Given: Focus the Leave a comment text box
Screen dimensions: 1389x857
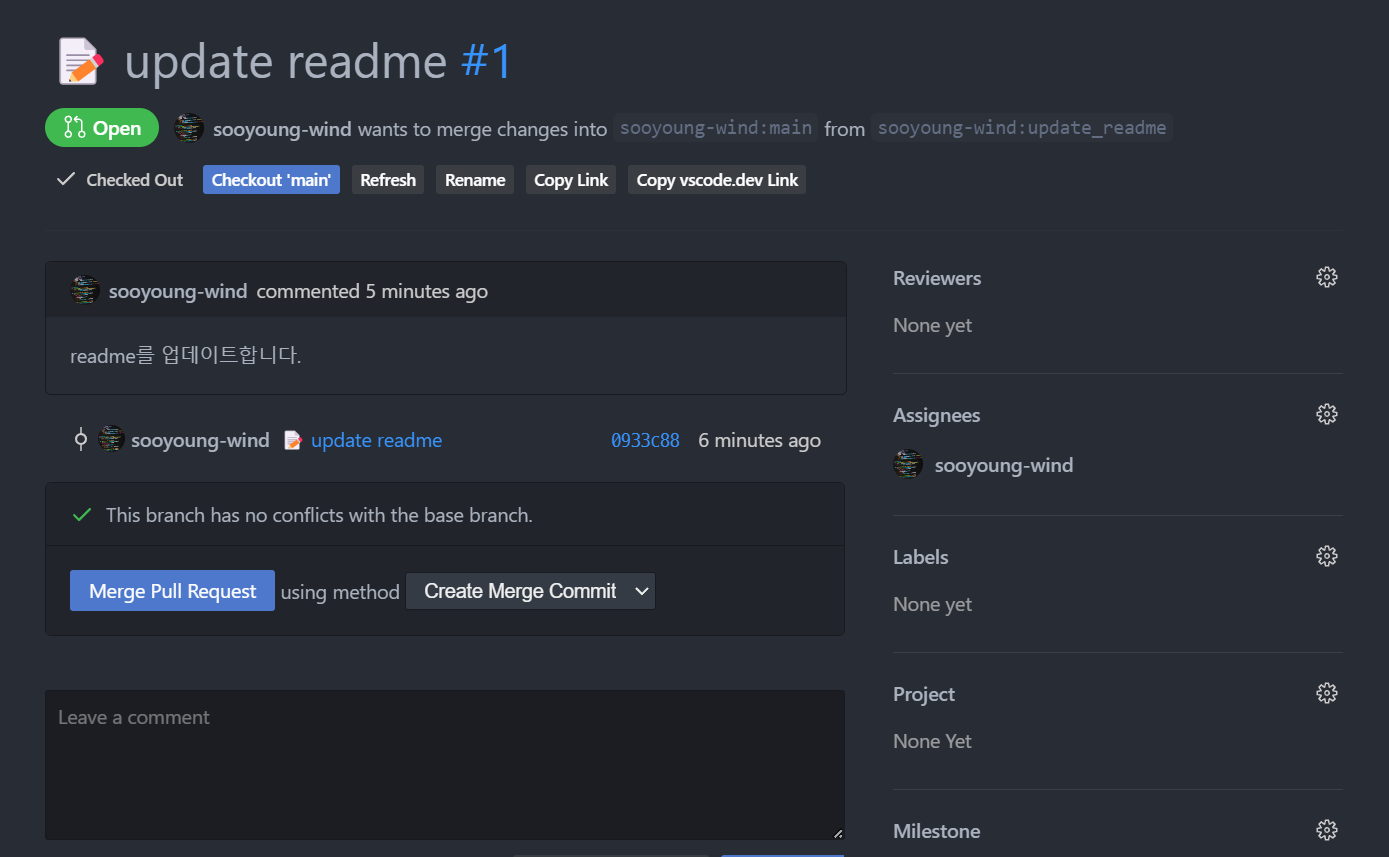Looking at the screenshot, I should pyautogui.click(x=444, y=764).
